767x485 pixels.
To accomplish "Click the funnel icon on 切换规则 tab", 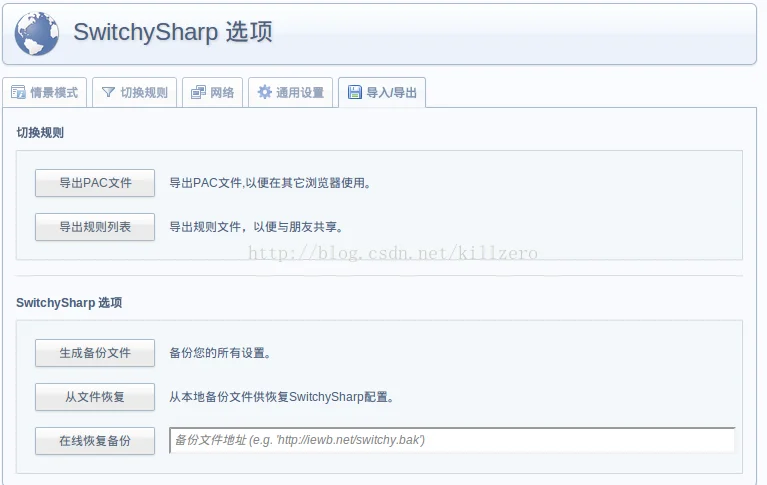I will (108, 92).
